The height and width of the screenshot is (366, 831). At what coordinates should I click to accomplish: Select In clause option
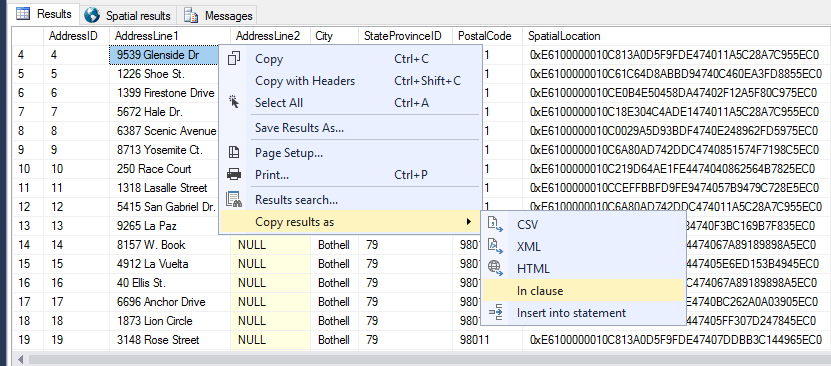(x=583, y=290)
